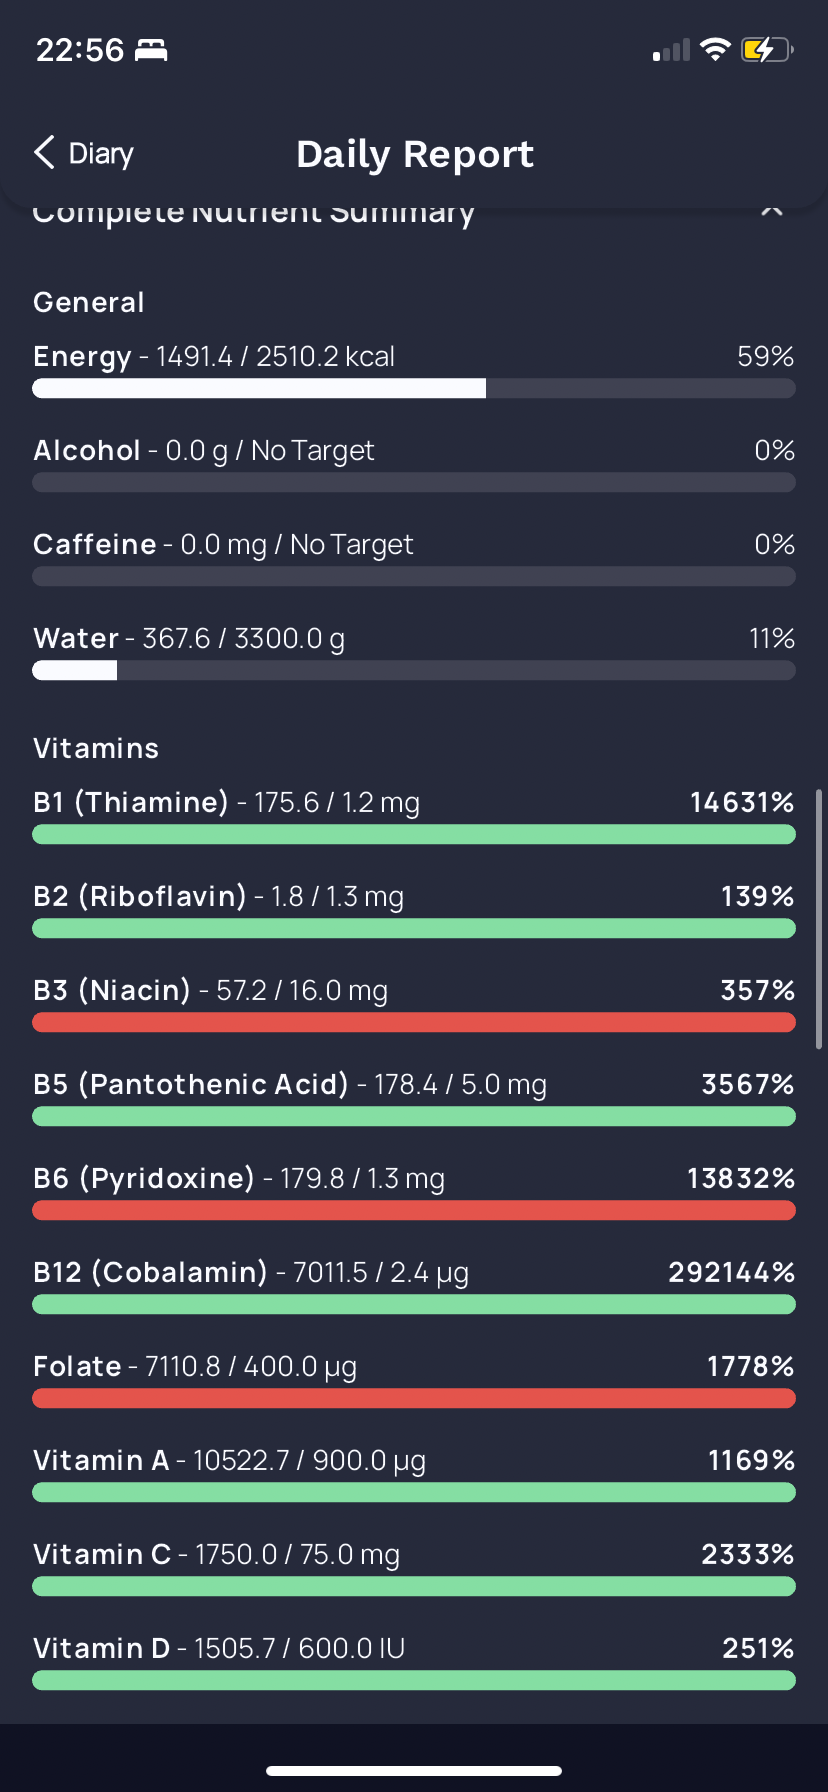
Task: Select the Water progress bar
Action: [414, 671]
